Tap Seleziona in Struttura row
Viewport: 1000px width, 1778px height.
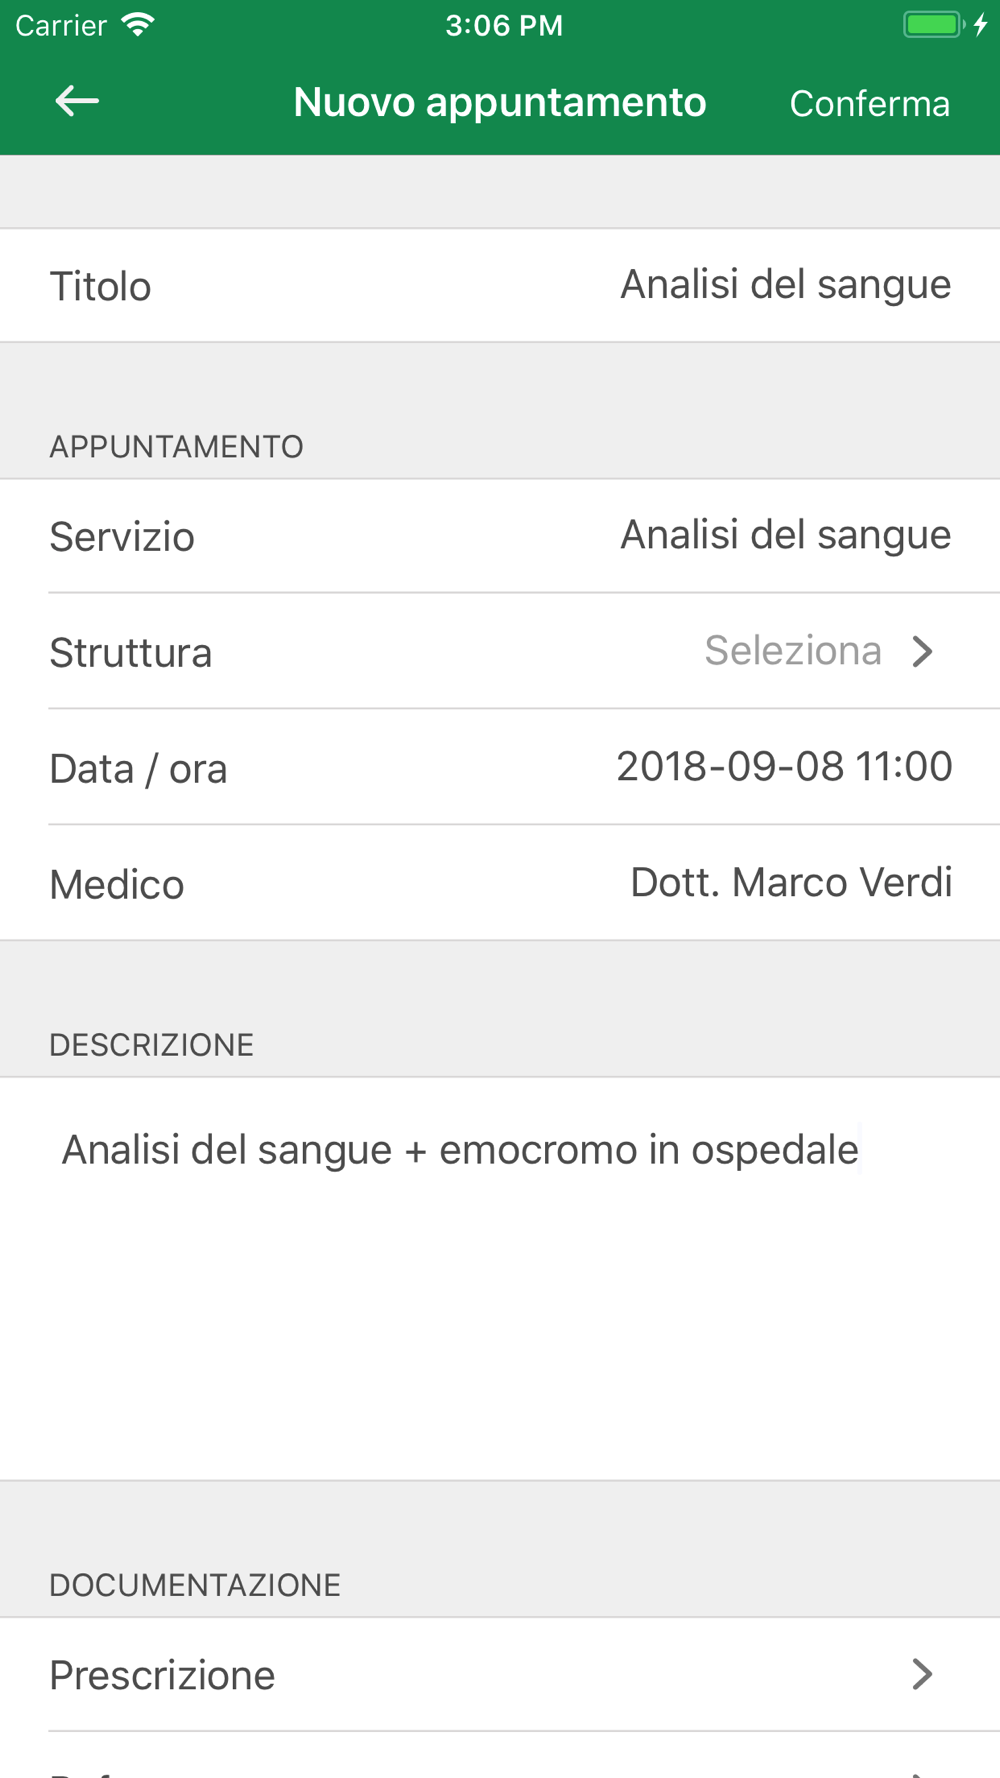[x=793, y=651]
